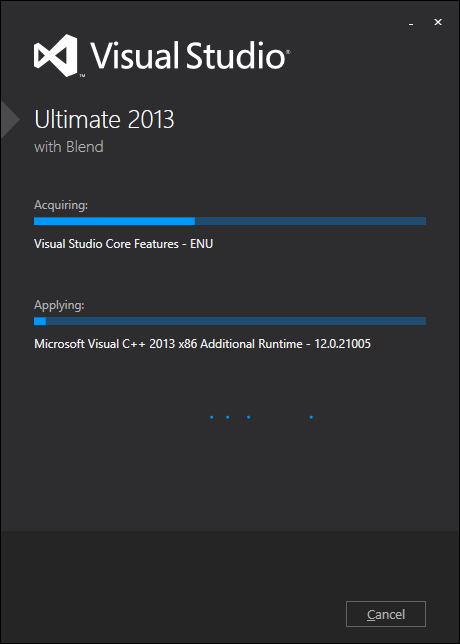The image size is (460, 644).
Task: Select the 'Microsoft Visual C++ 2013 x86 Additional Runtime' text
Action: click(x=168, y=344)
